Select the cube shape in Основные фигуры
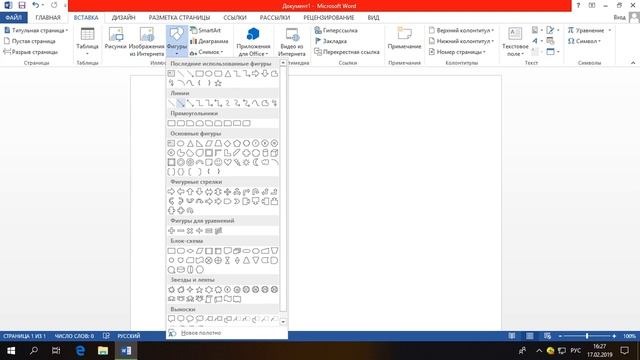This screenshot has width=640, height=360. (x=274, y=153)
